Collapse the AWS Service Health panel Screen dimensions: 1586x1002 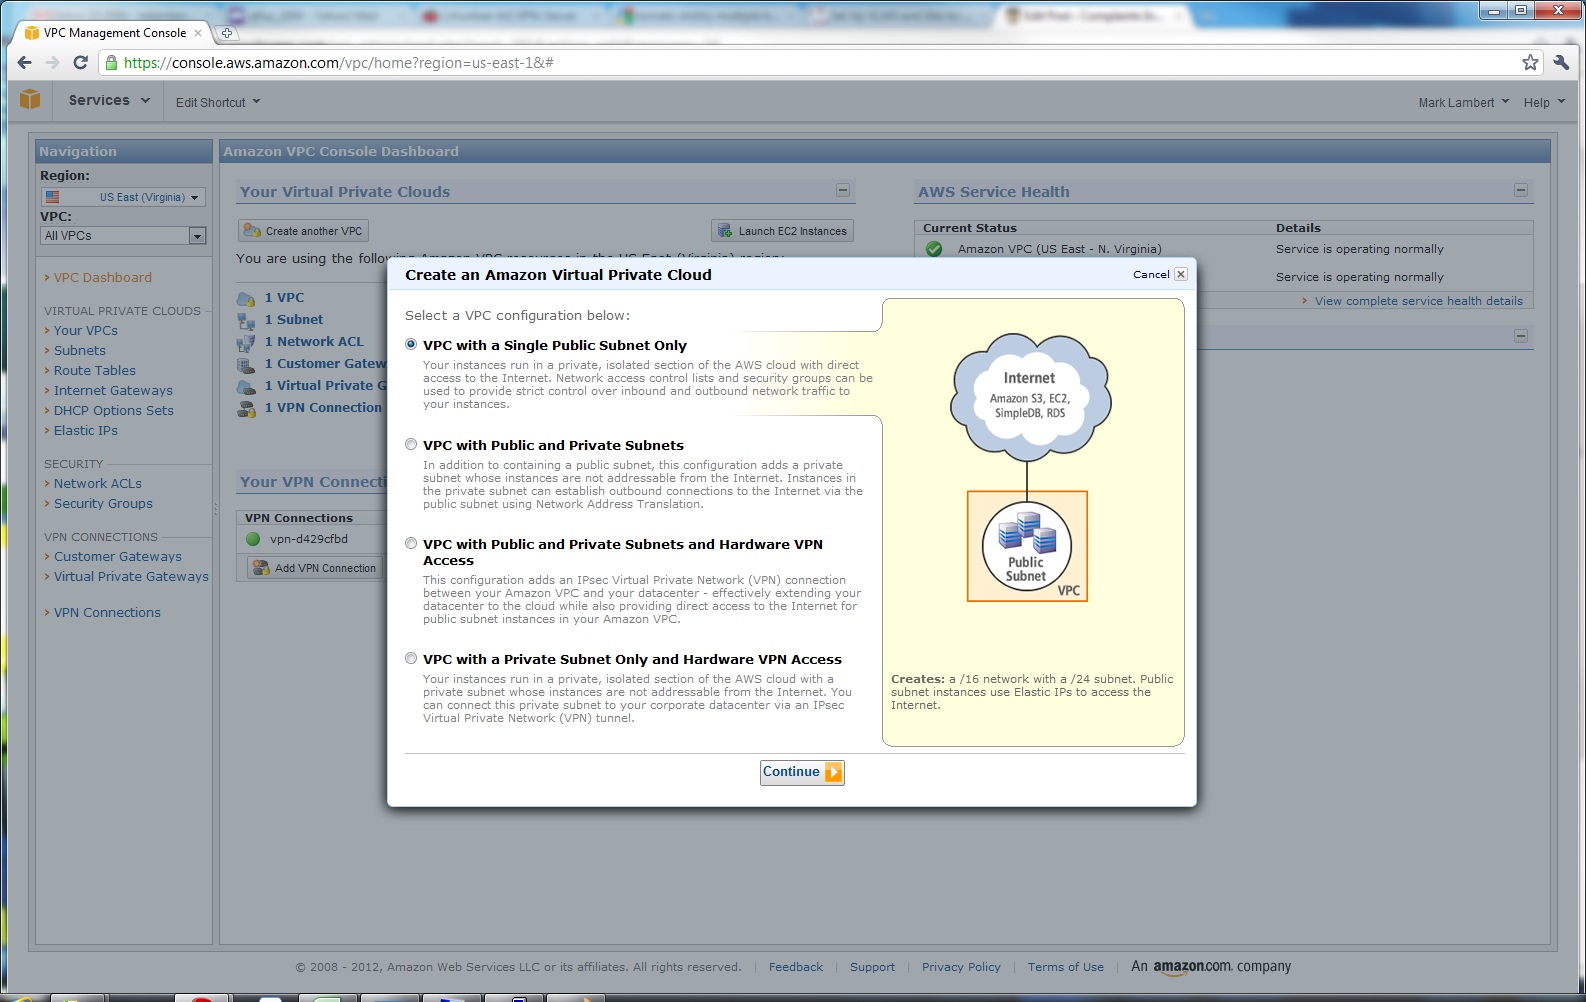click(x=1520, y=190)
